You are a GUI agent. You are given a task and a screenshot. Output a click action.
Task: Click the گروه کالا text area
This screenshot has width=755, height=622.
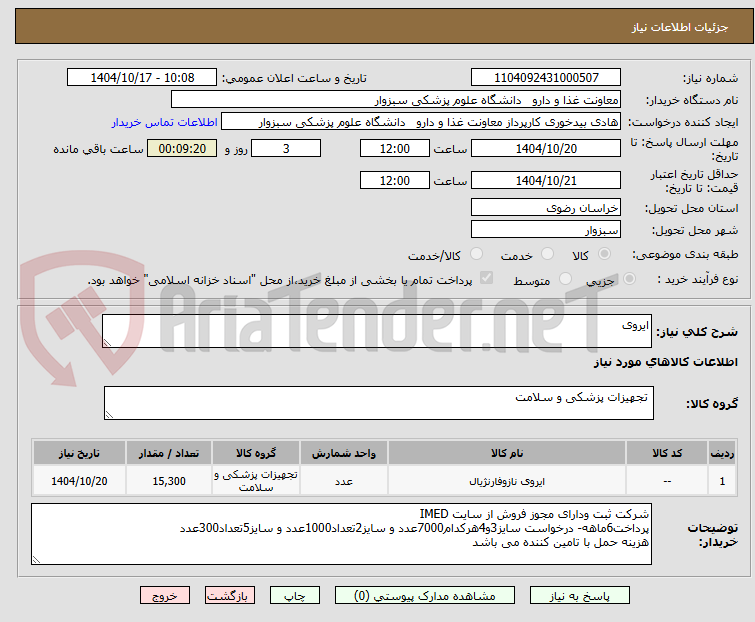378,403
